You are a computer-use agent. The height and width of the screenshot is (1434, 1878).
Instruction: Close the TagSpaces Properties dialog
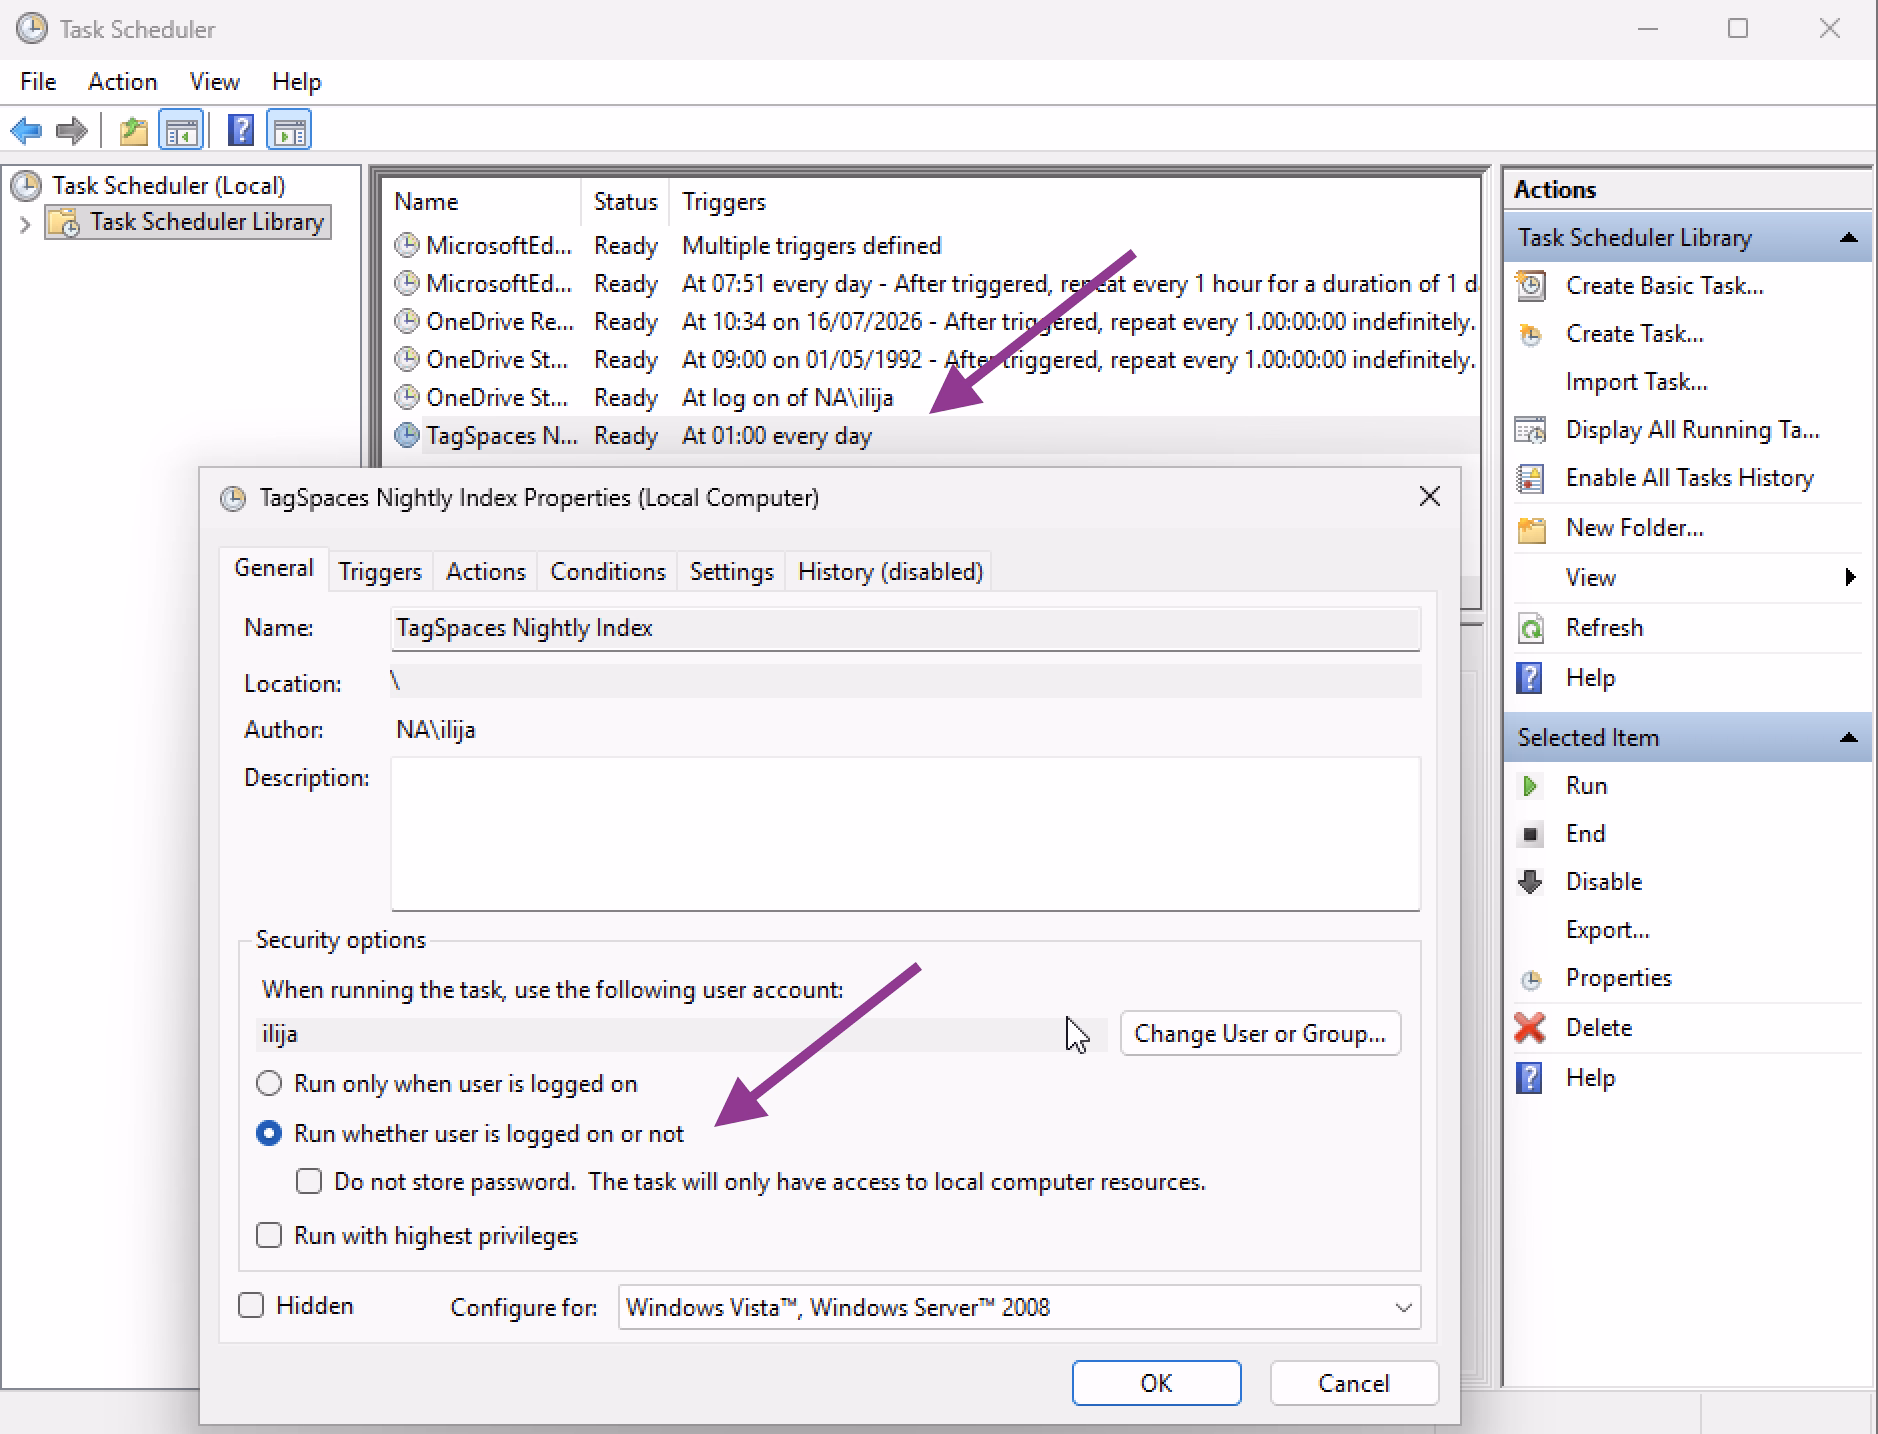[x=1430, y=497]
